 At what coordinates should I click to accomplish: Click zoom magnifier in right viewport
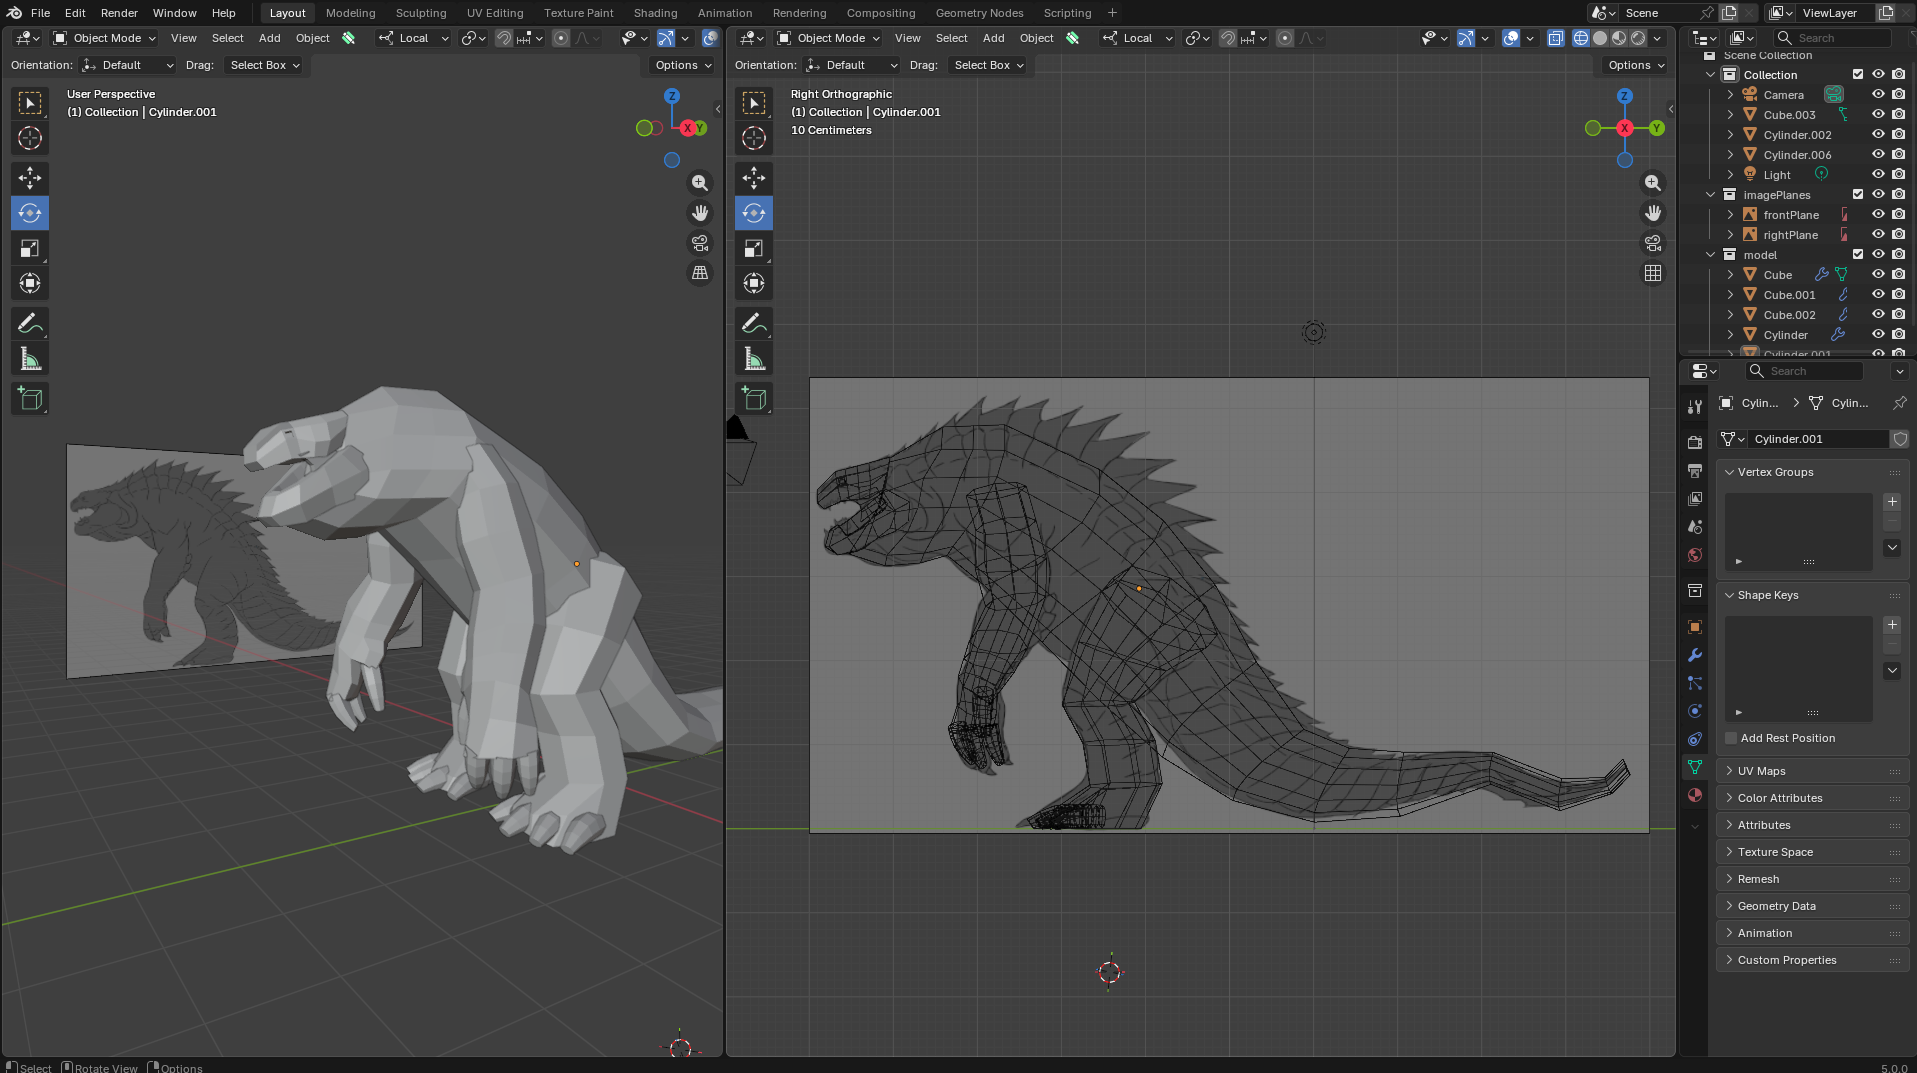pos(1653,183)
